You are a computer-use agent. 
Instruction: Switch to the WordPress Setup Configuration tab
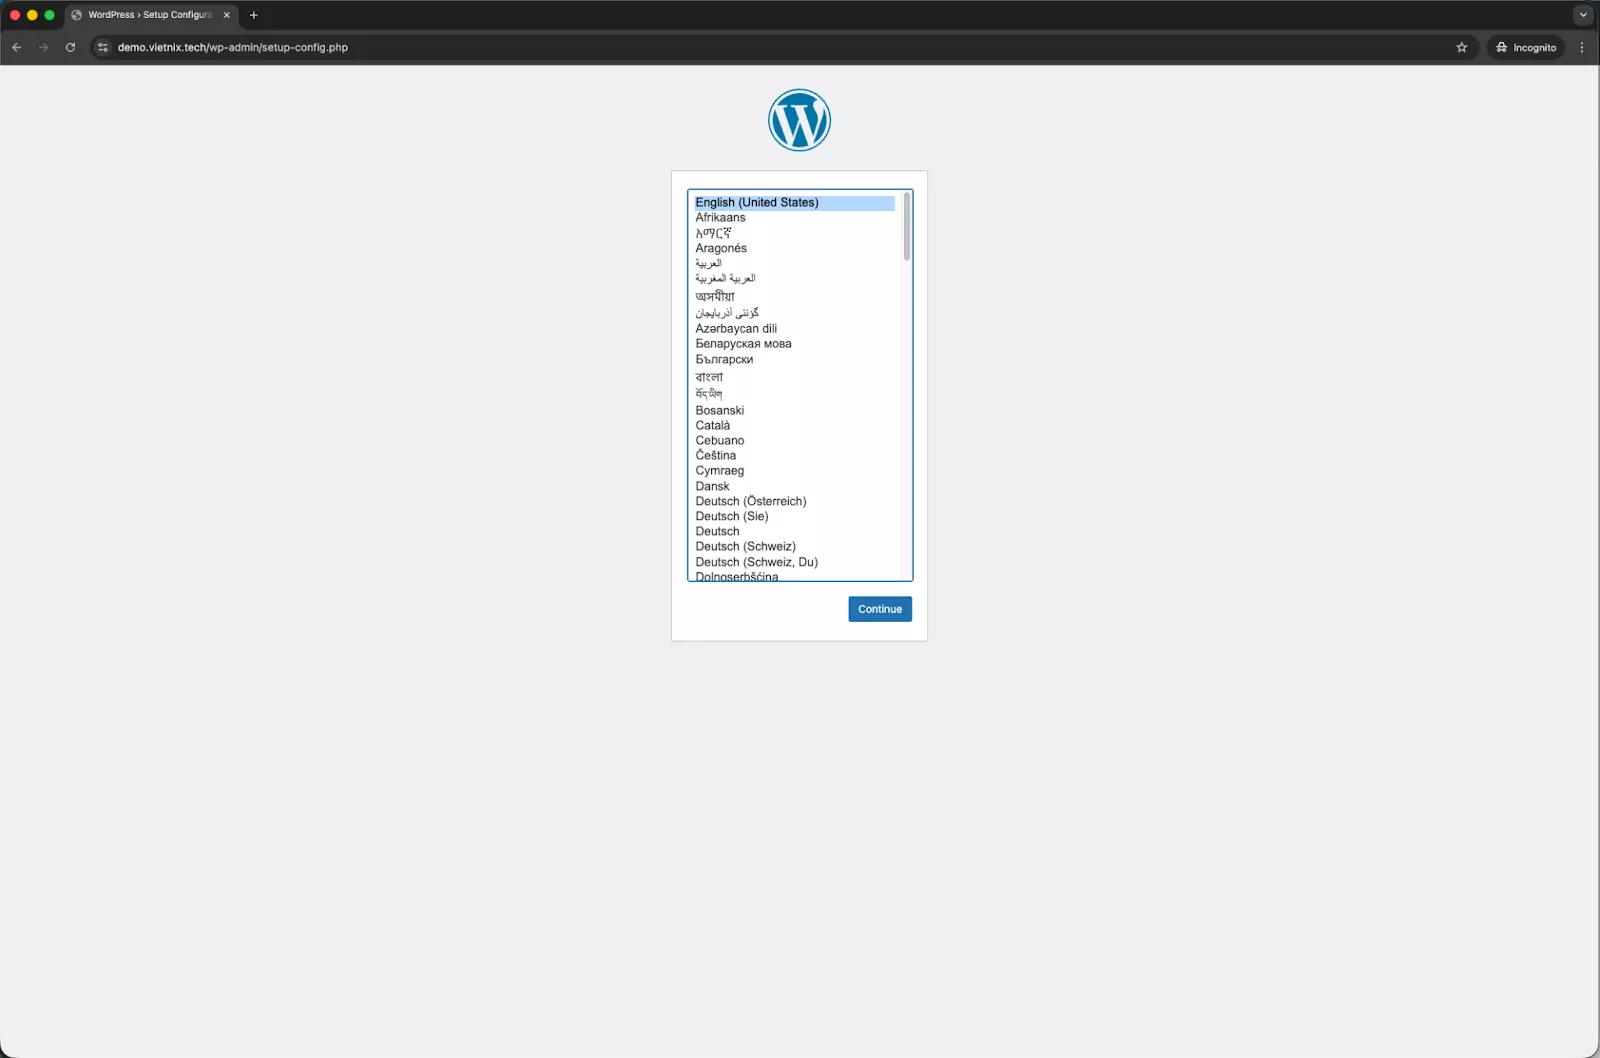coord(148,15)
